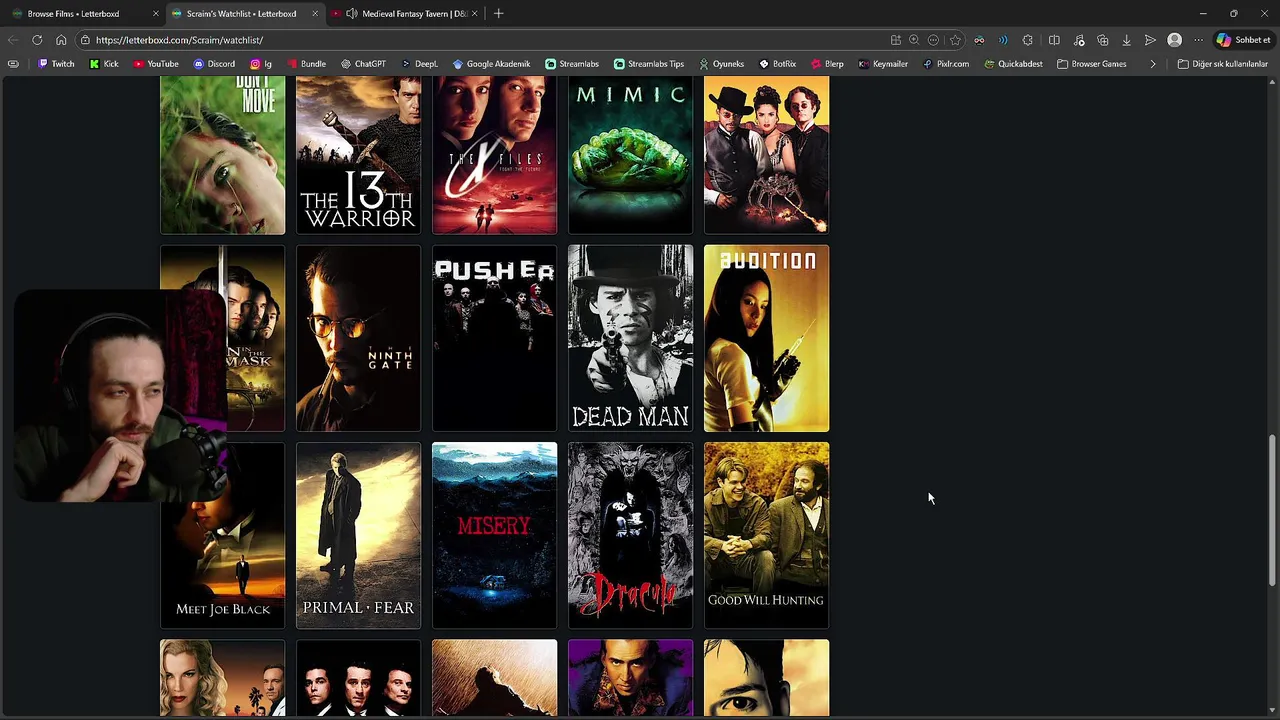The image size is (1280, 720).
Task: Open the Twitch bookmark
Action: tap(56, 64)
